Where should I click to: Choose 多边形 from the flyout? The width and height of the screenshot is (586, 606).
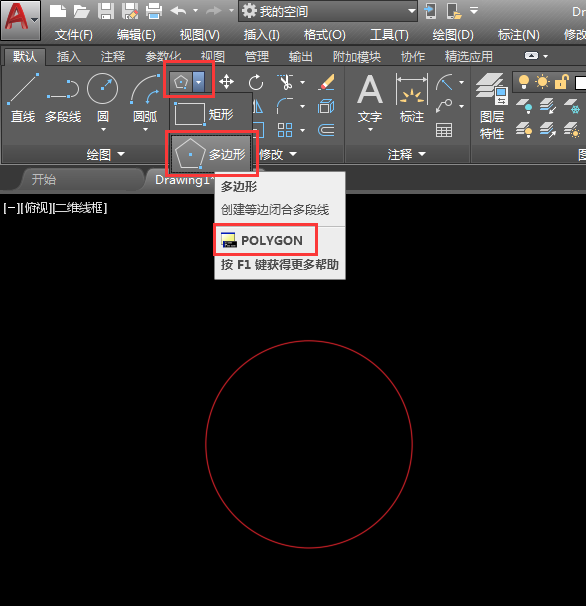click(x=211, y=154)
